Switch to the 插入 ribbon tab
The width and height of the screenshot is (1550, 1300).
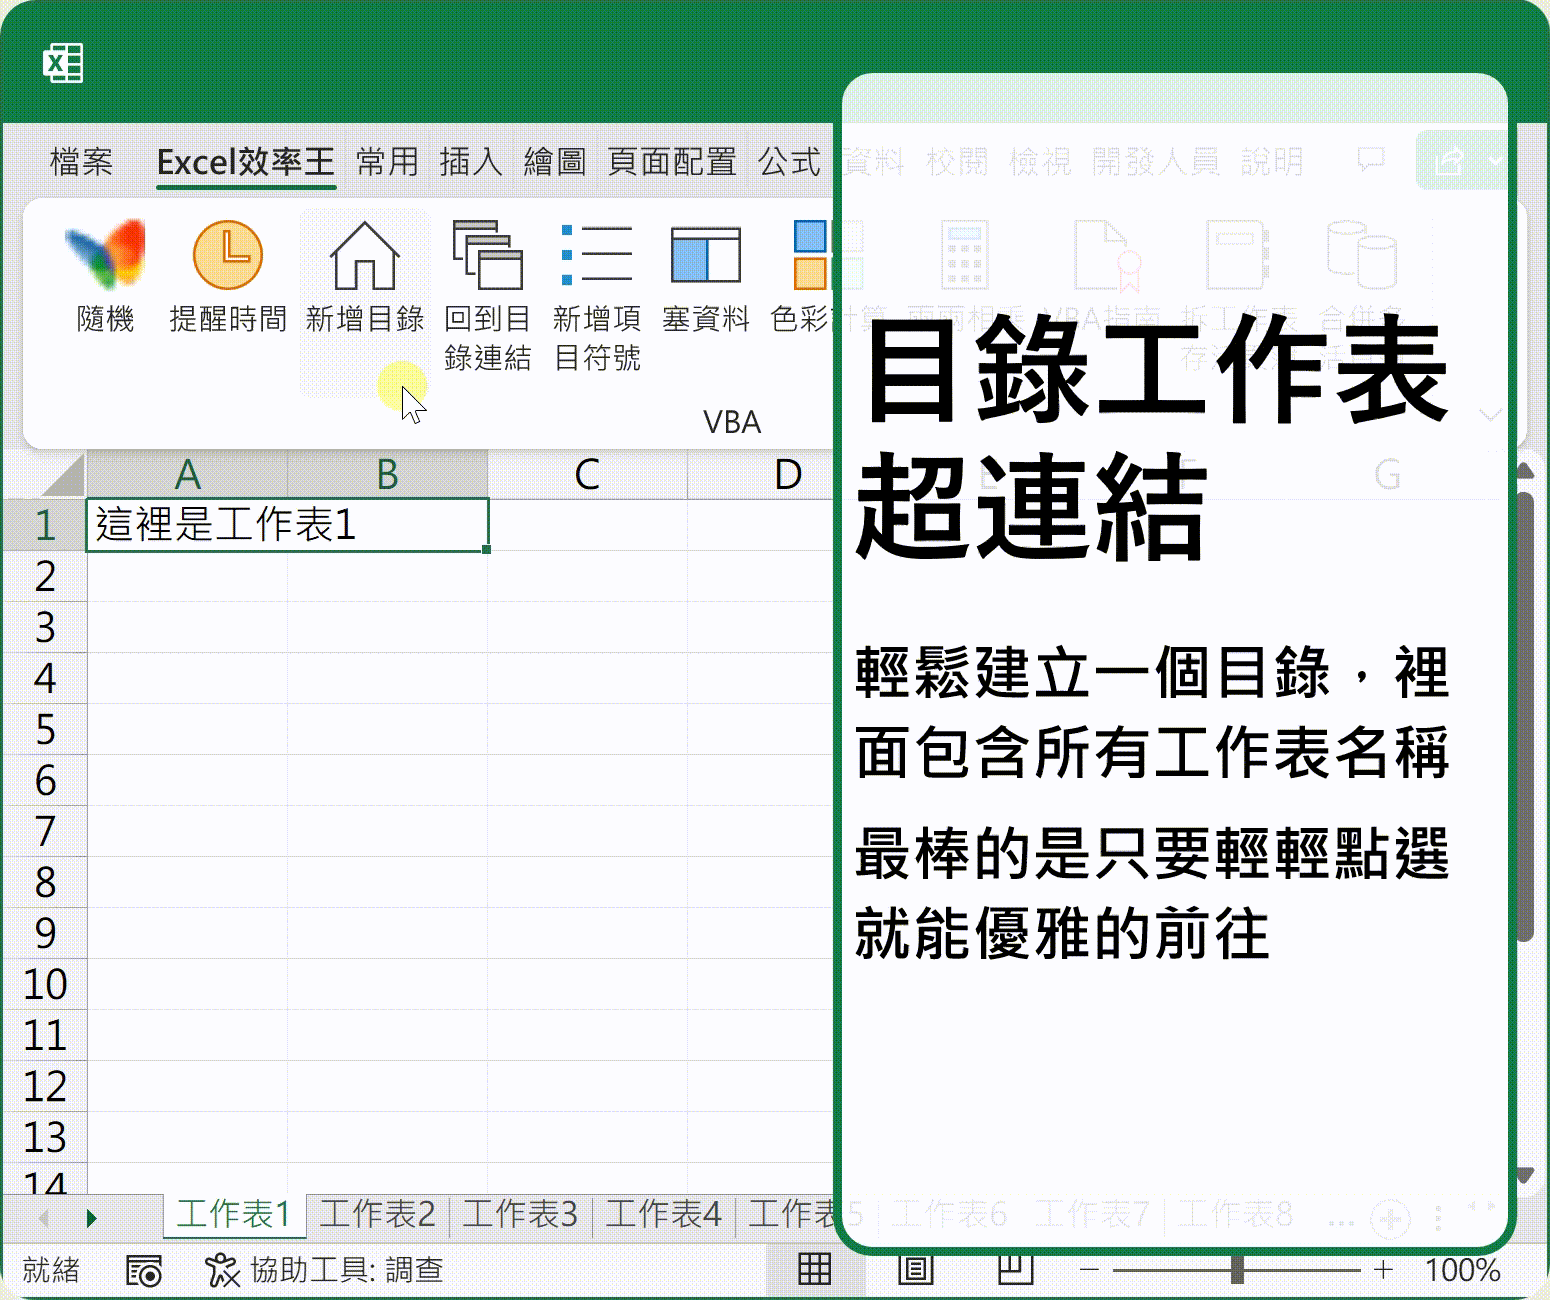click(470, 161)
